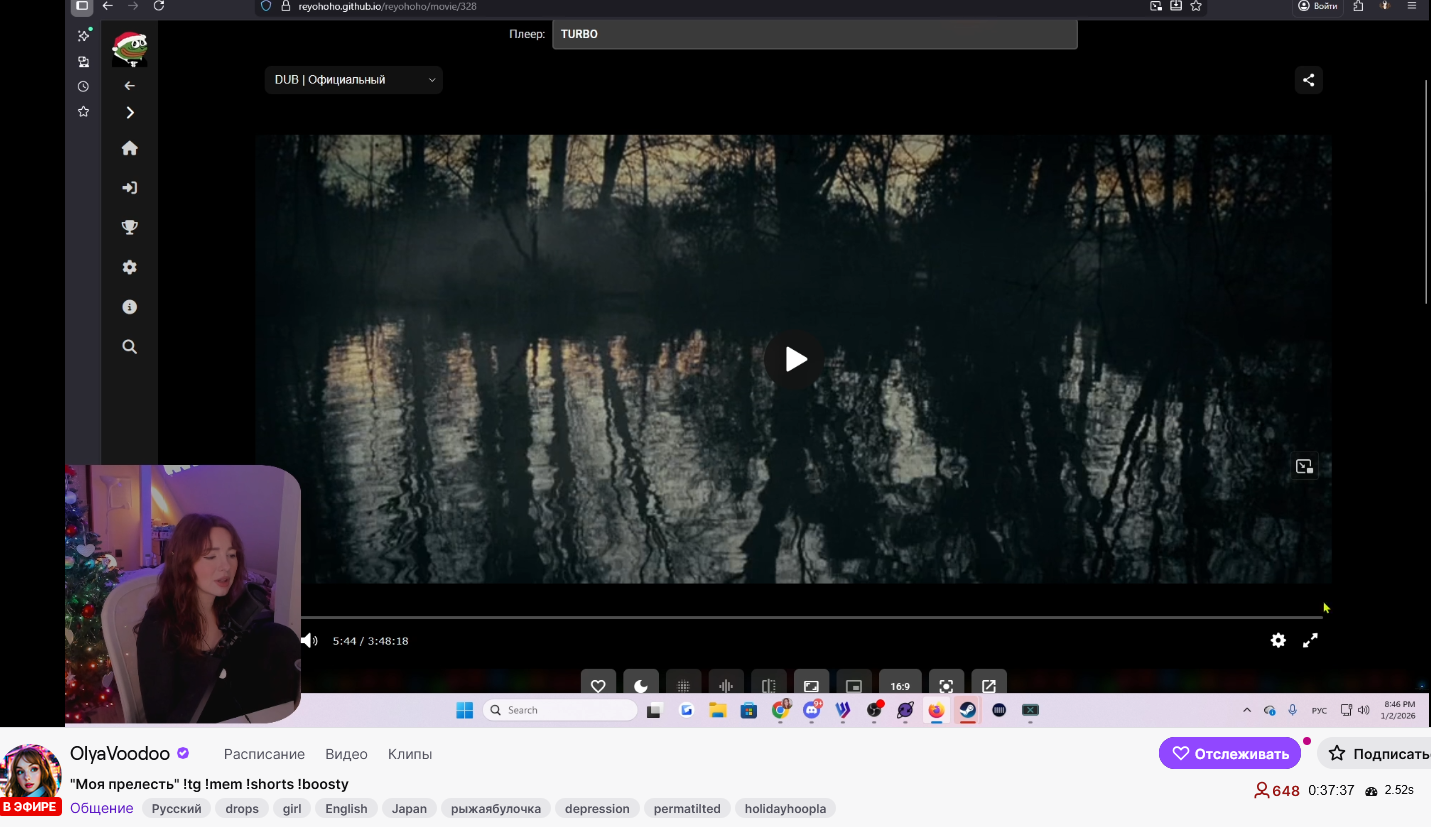Click the Русский stream tag
Image resolution: width=1431 pixels, height=827 pixels.
pos(177,809)
